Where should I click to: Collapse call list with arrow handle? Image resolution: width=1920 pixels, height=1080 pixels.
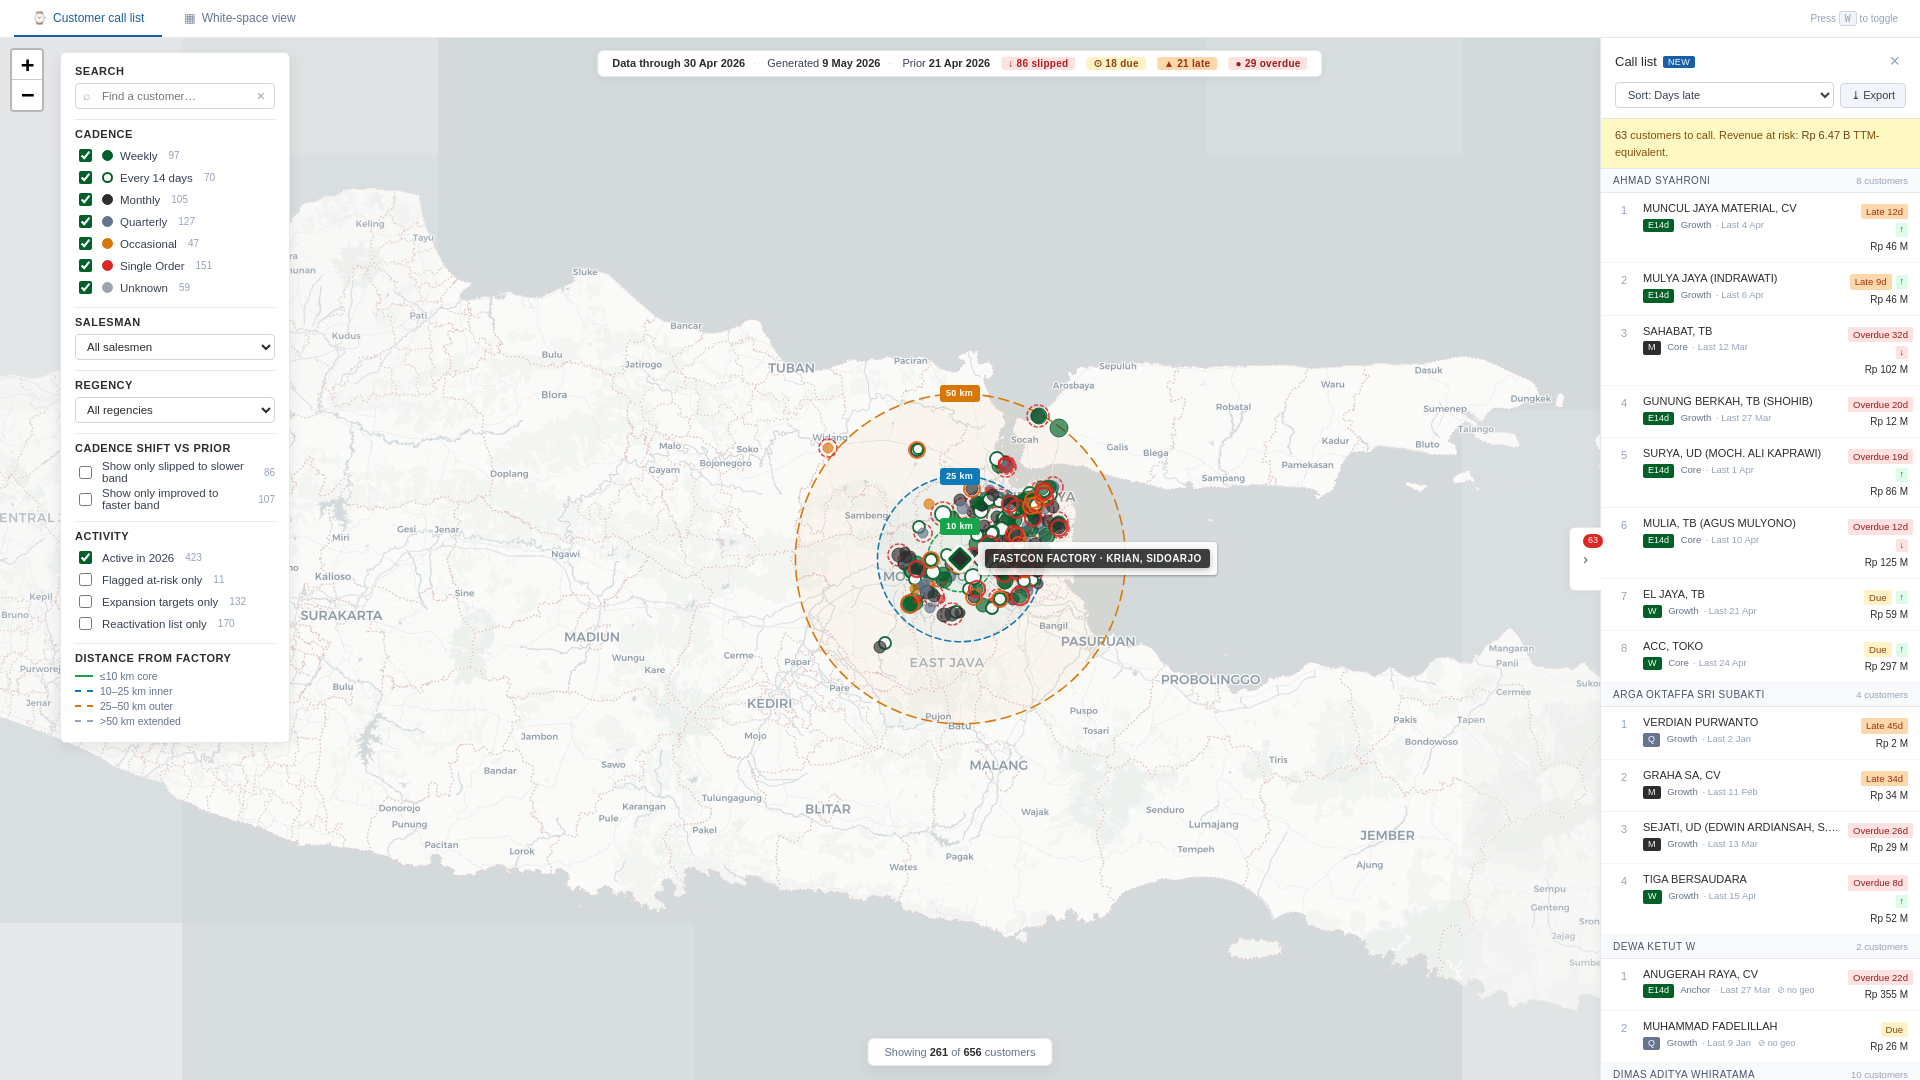tap(1586, 559)
